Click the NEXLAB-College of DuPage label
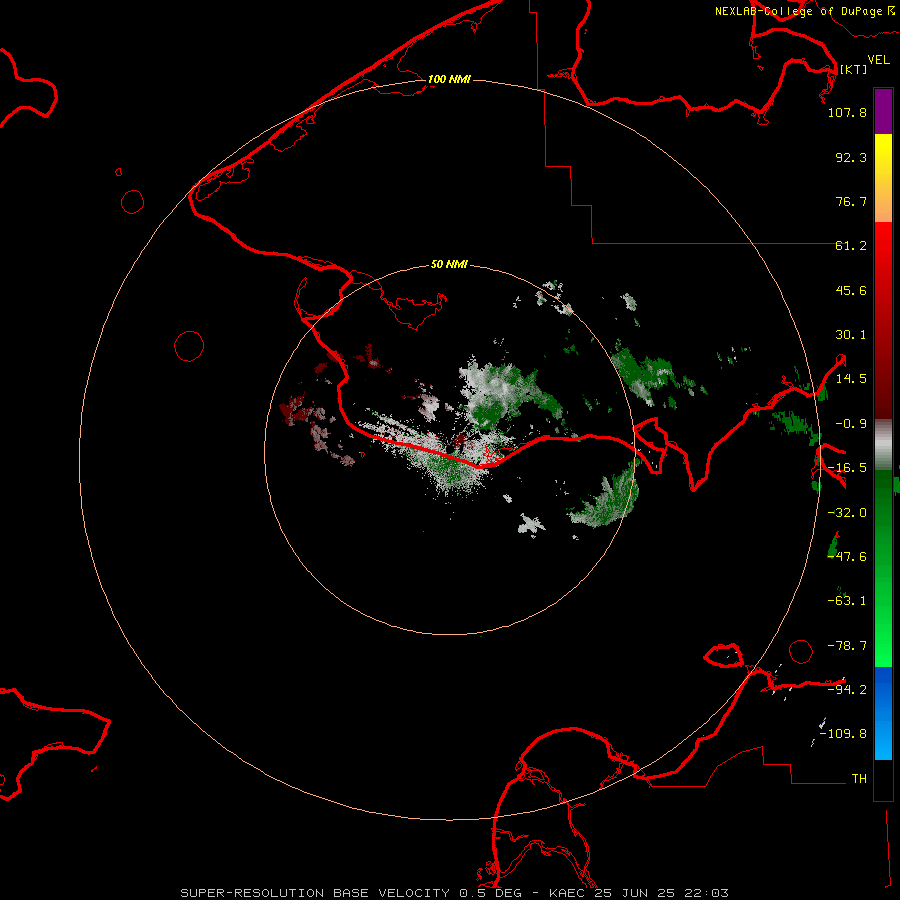900x900 pixels. [x=805, y=11]
